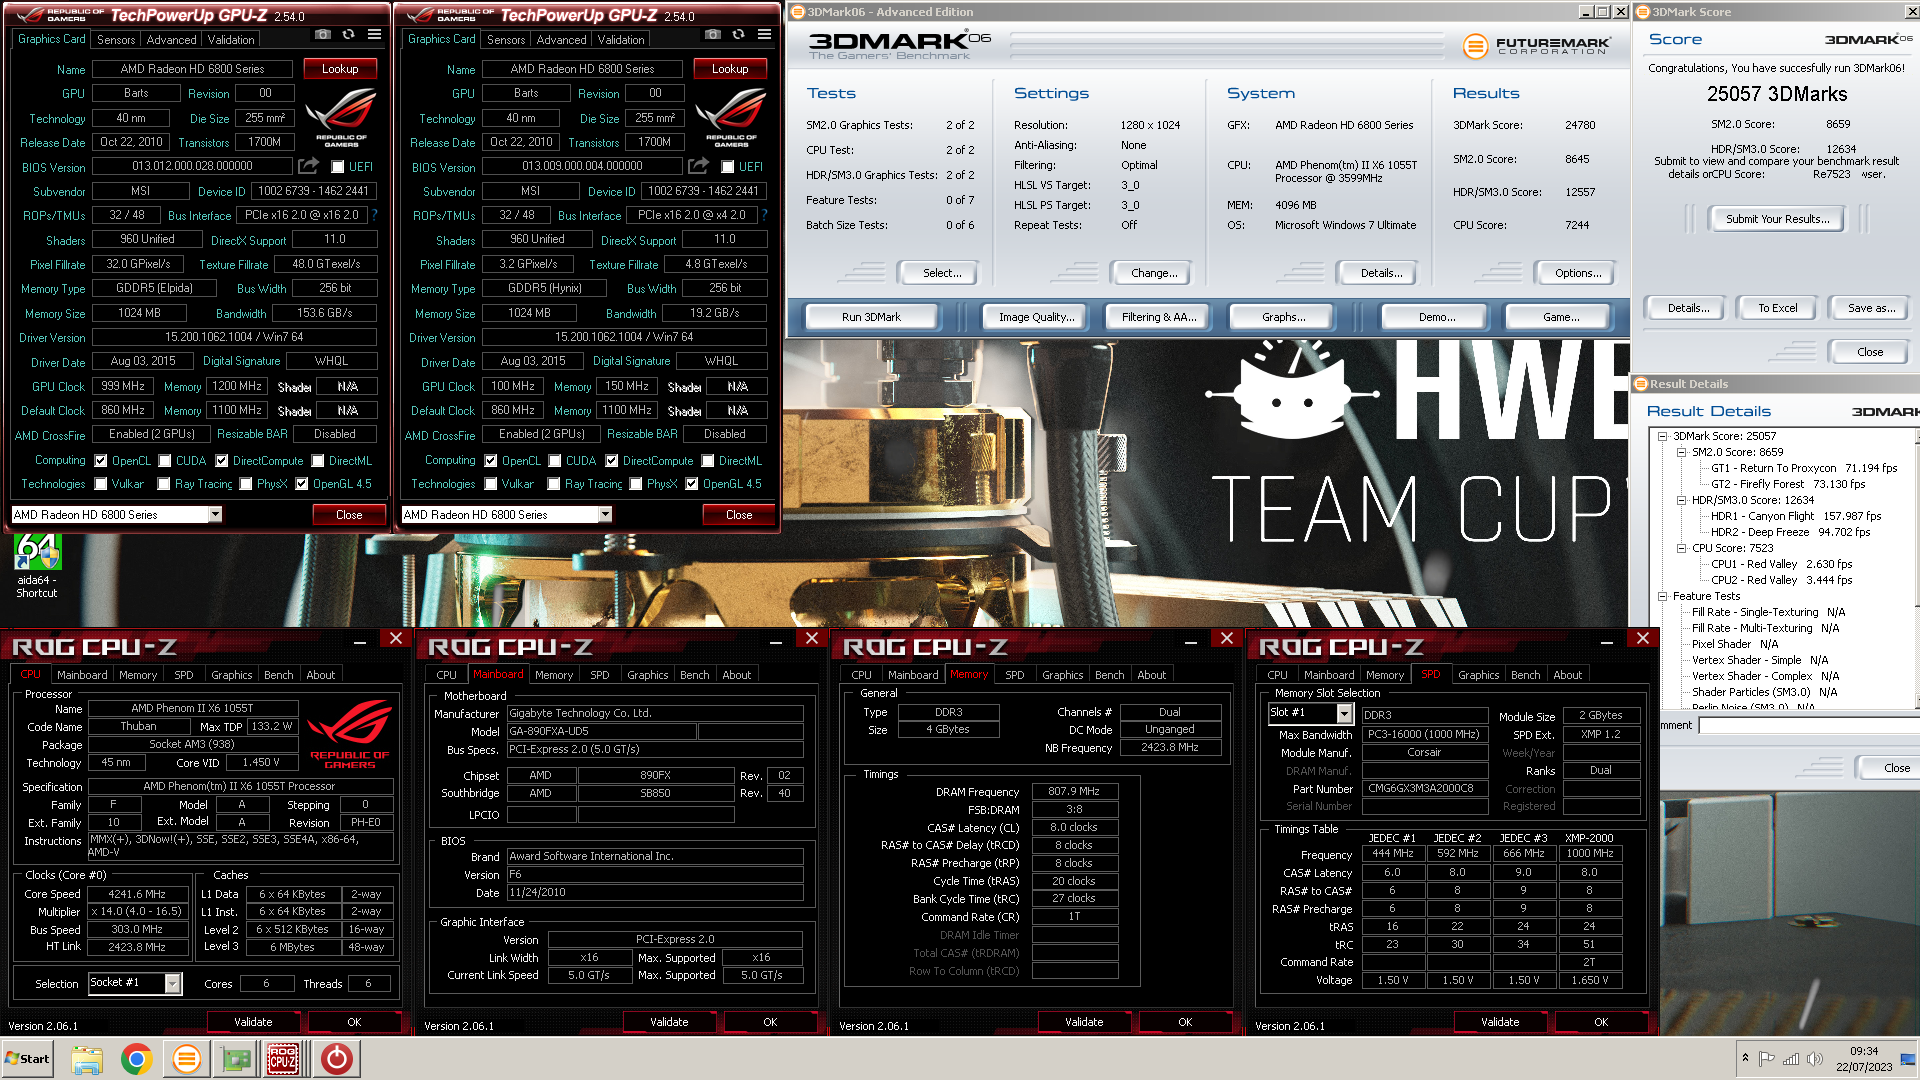
Task: Toggle Ray Tracing checkbox in Hynix GPU-Z window
Action: pyautogui.click(x=554, y=484)
